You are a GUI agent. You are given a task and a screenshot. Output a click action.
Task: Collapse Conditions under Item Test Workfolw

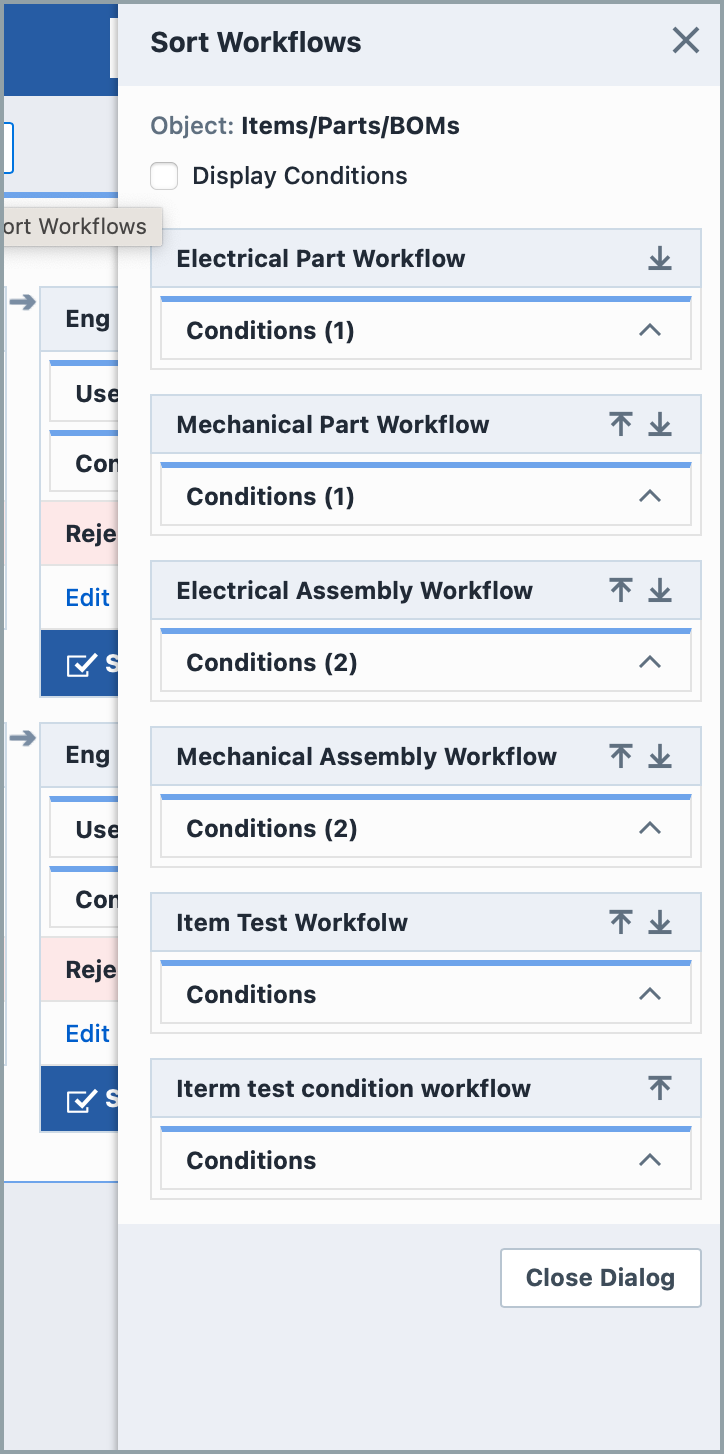click(649, 994)
